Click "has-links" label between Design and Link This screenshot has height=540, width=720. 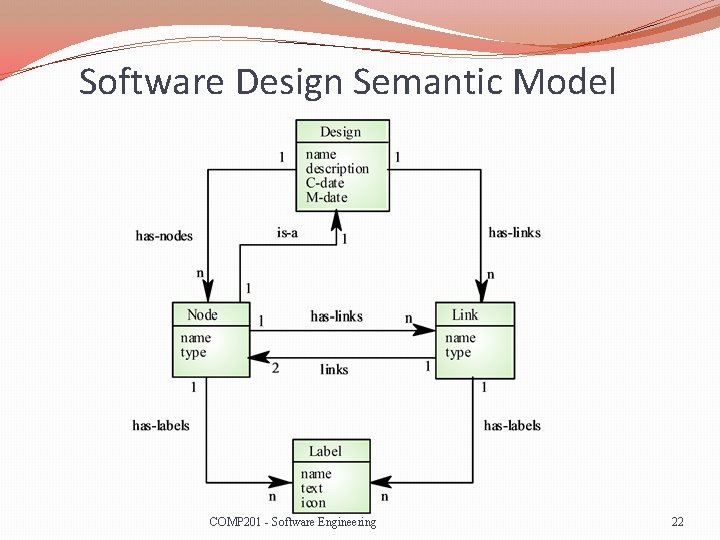(514, 232)
